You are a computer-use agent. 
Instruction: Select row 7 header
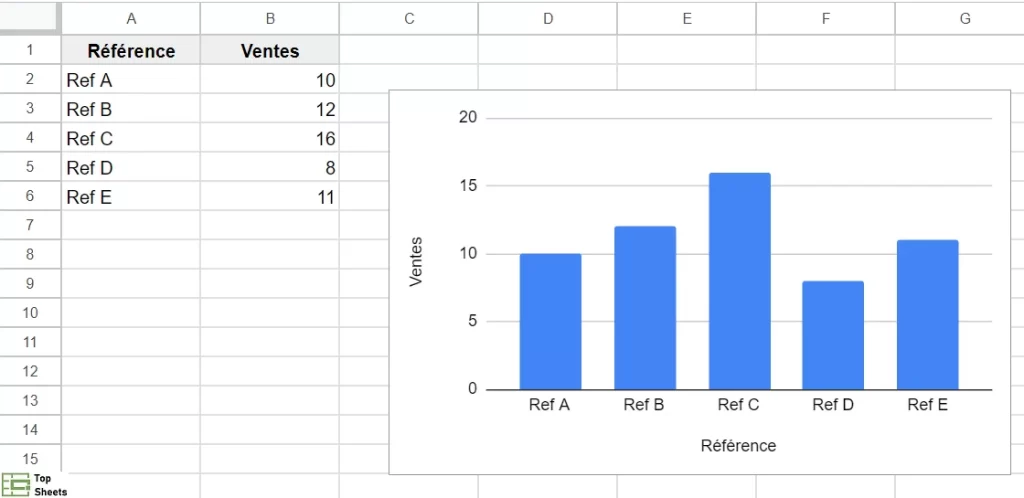(x=30, y=225)
